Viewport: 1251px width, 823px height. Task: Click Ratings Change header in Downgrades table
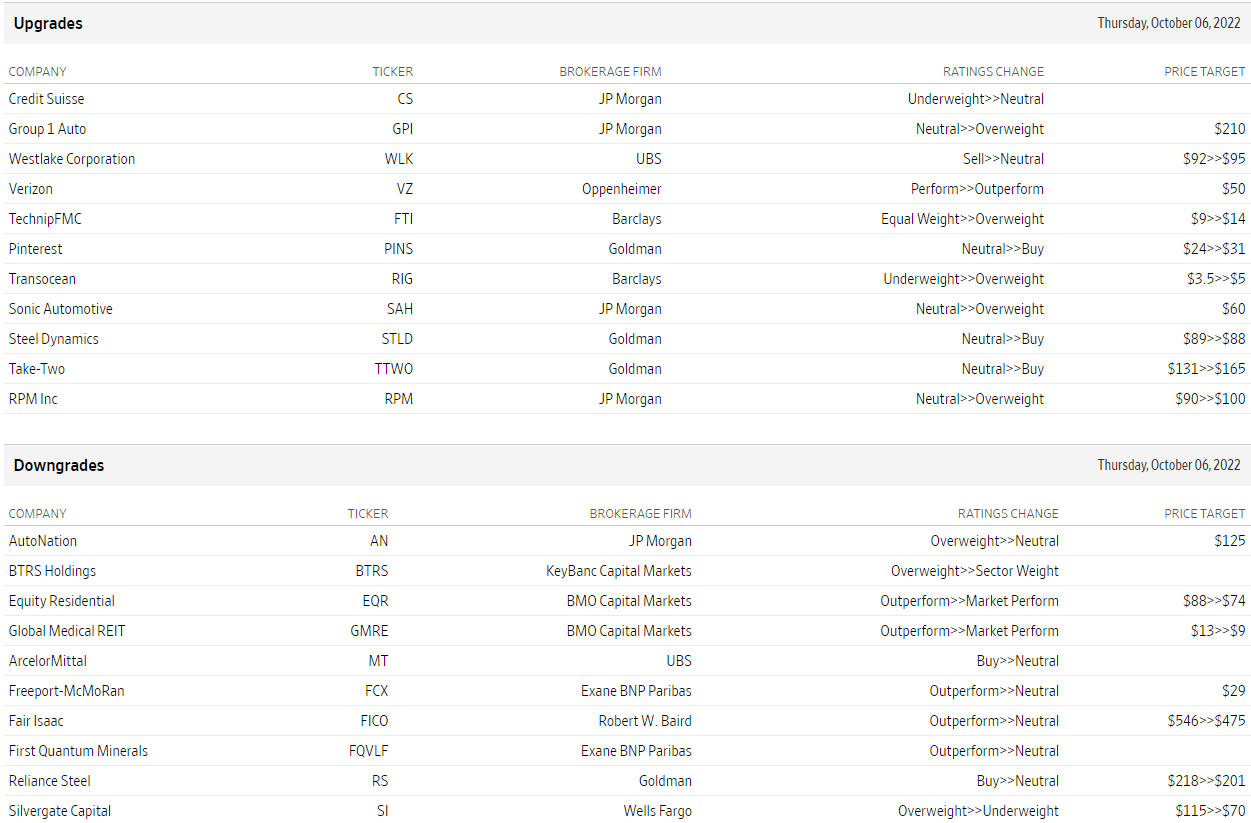1008,514
